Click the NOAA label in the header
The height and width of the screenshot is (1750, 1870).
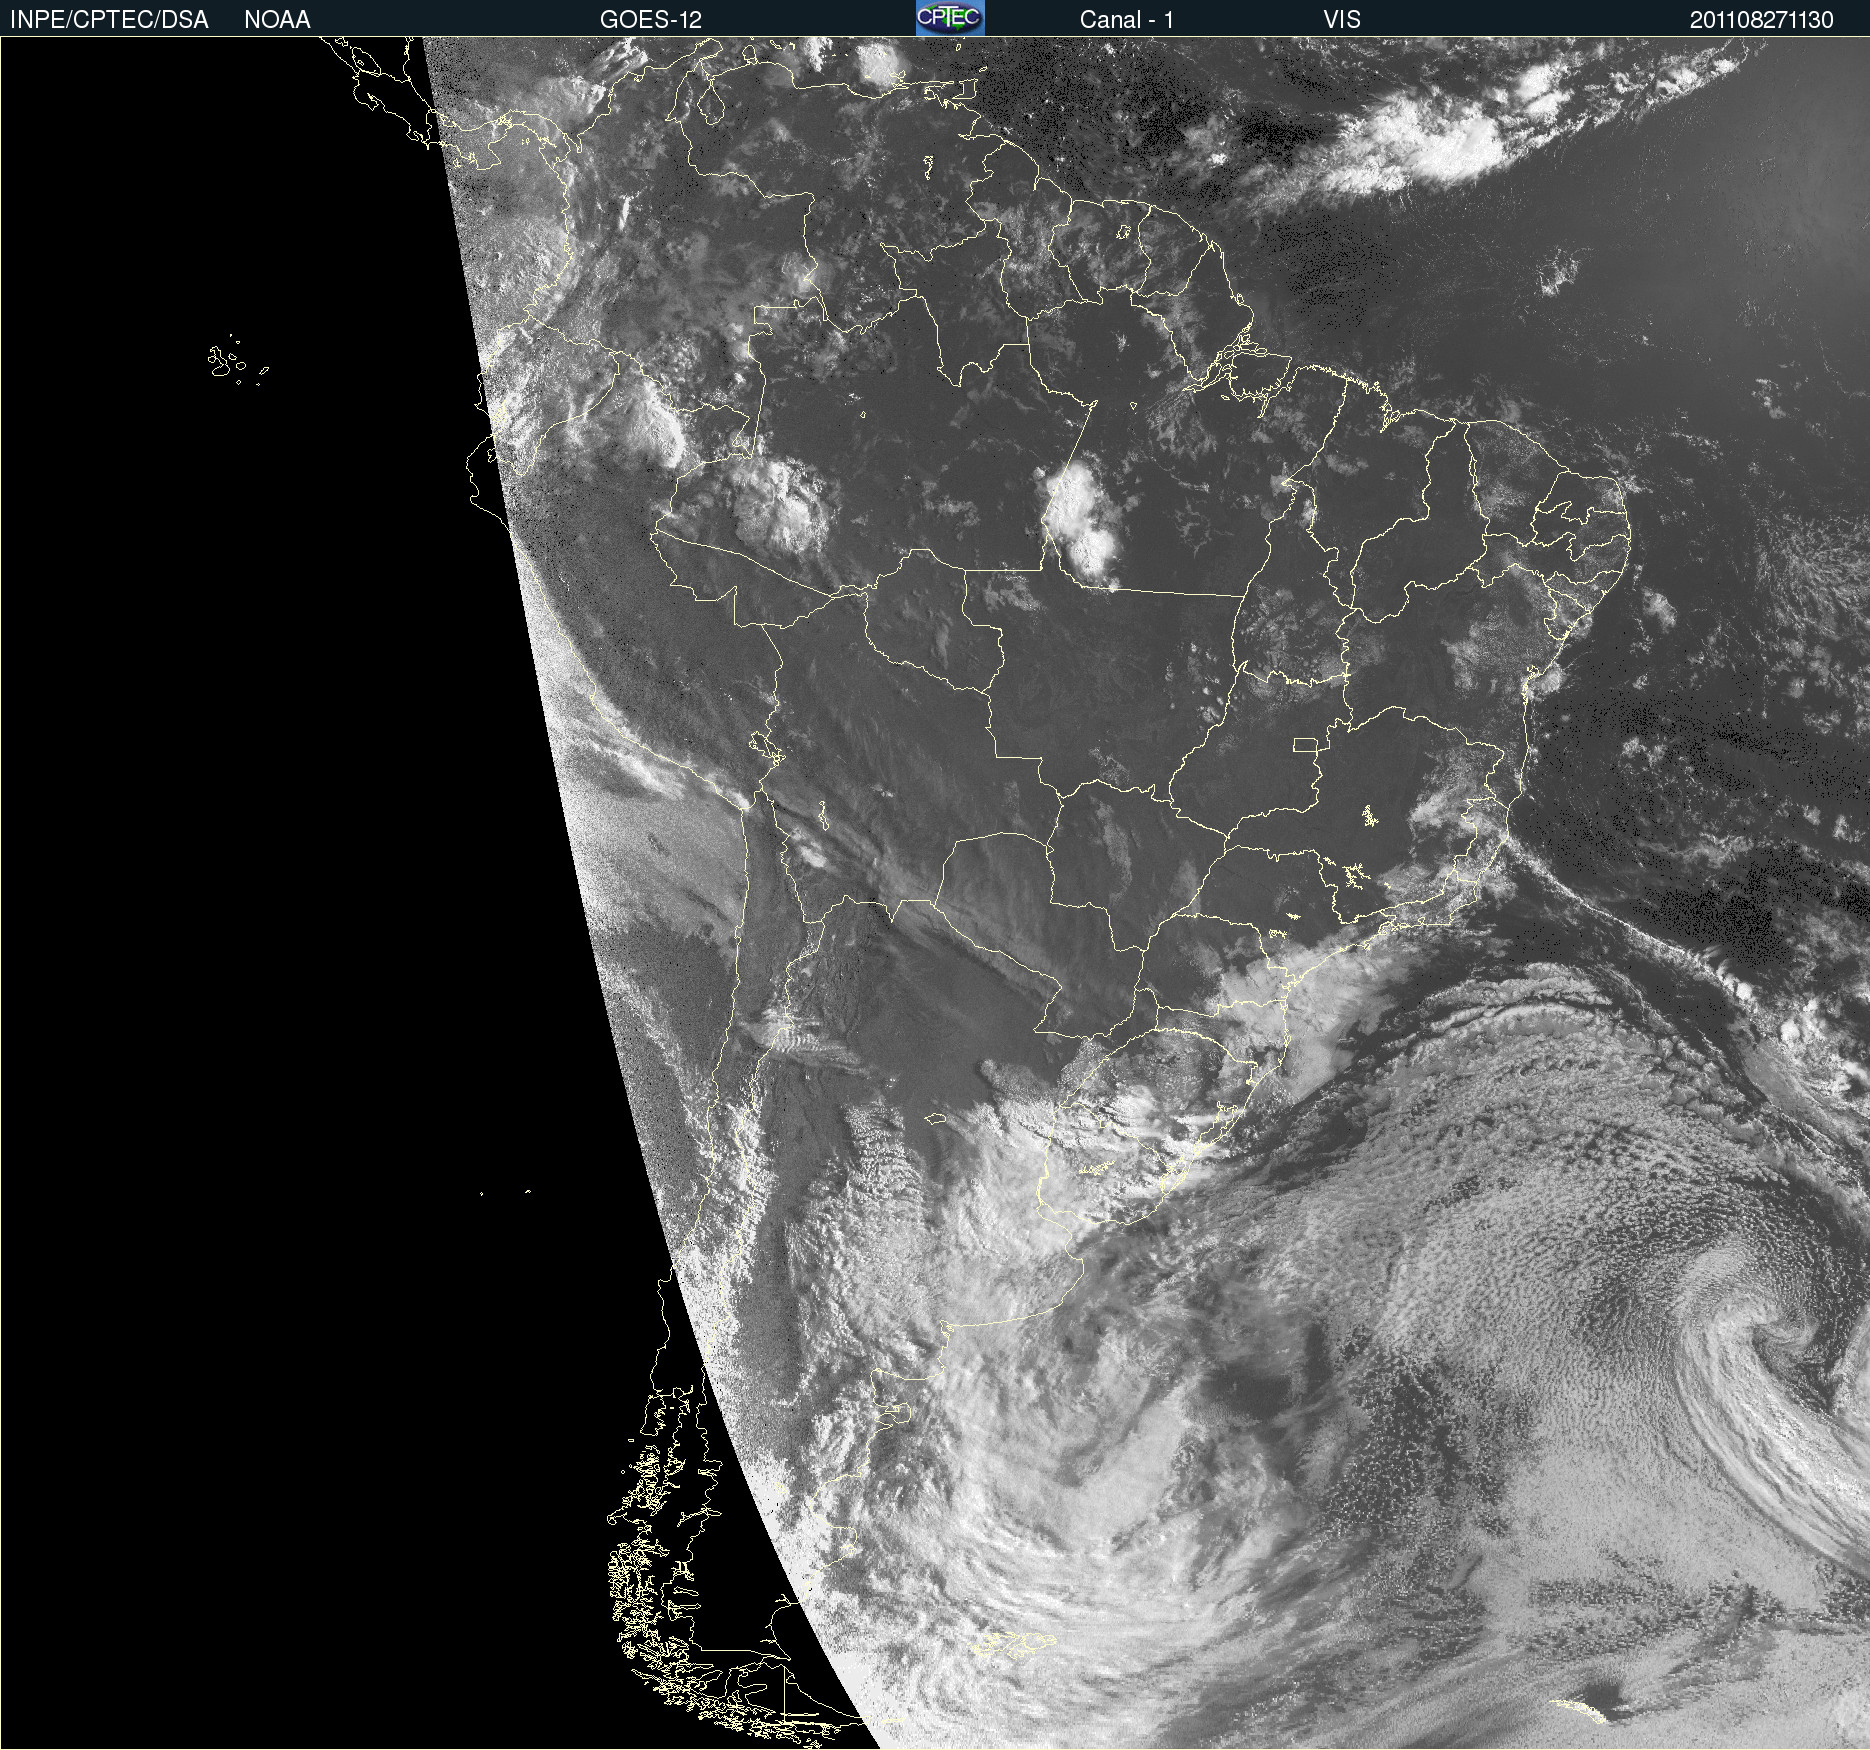pyautogui.click(x=277, y=20)
